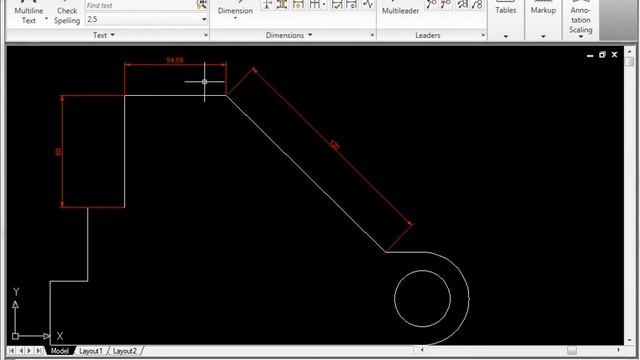The width and height of the screenshot is (640, 360).
Task: Click the Jog Line dimension icon
Action: pyautogui.click(x=368, y=4)
